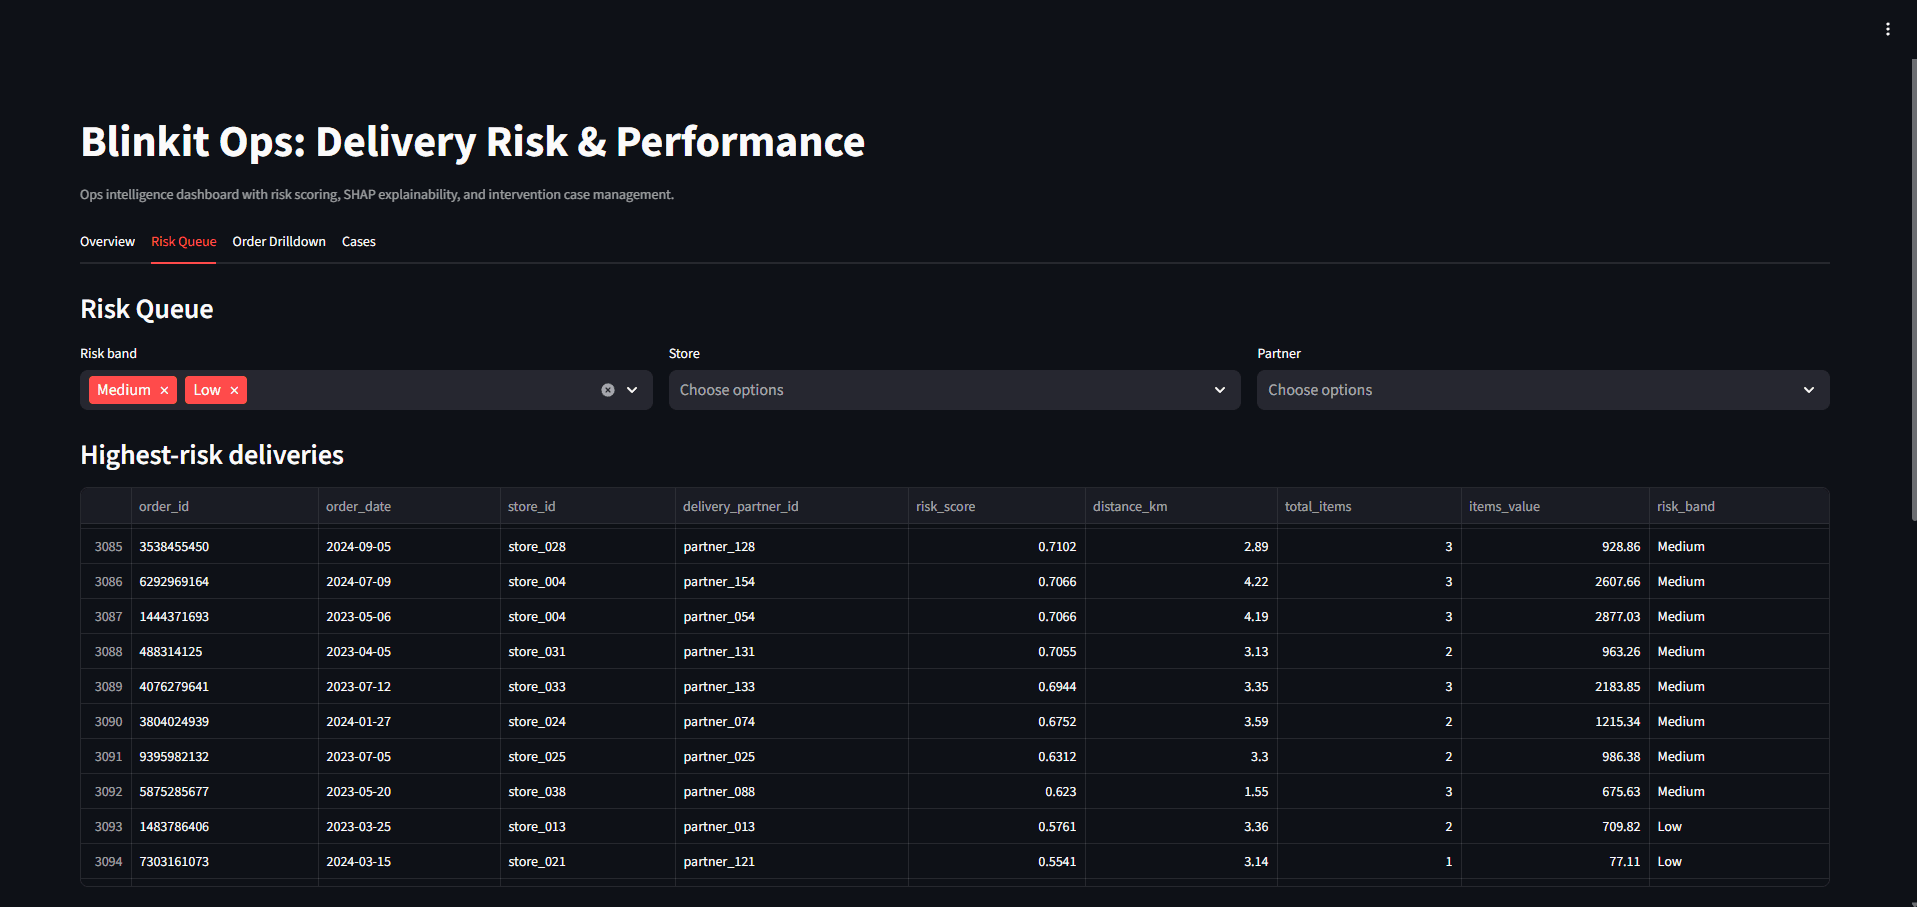Screen dimensions: 1917x907
Task: Select order ID 1444371693 cell
Action: coord(225,617)
